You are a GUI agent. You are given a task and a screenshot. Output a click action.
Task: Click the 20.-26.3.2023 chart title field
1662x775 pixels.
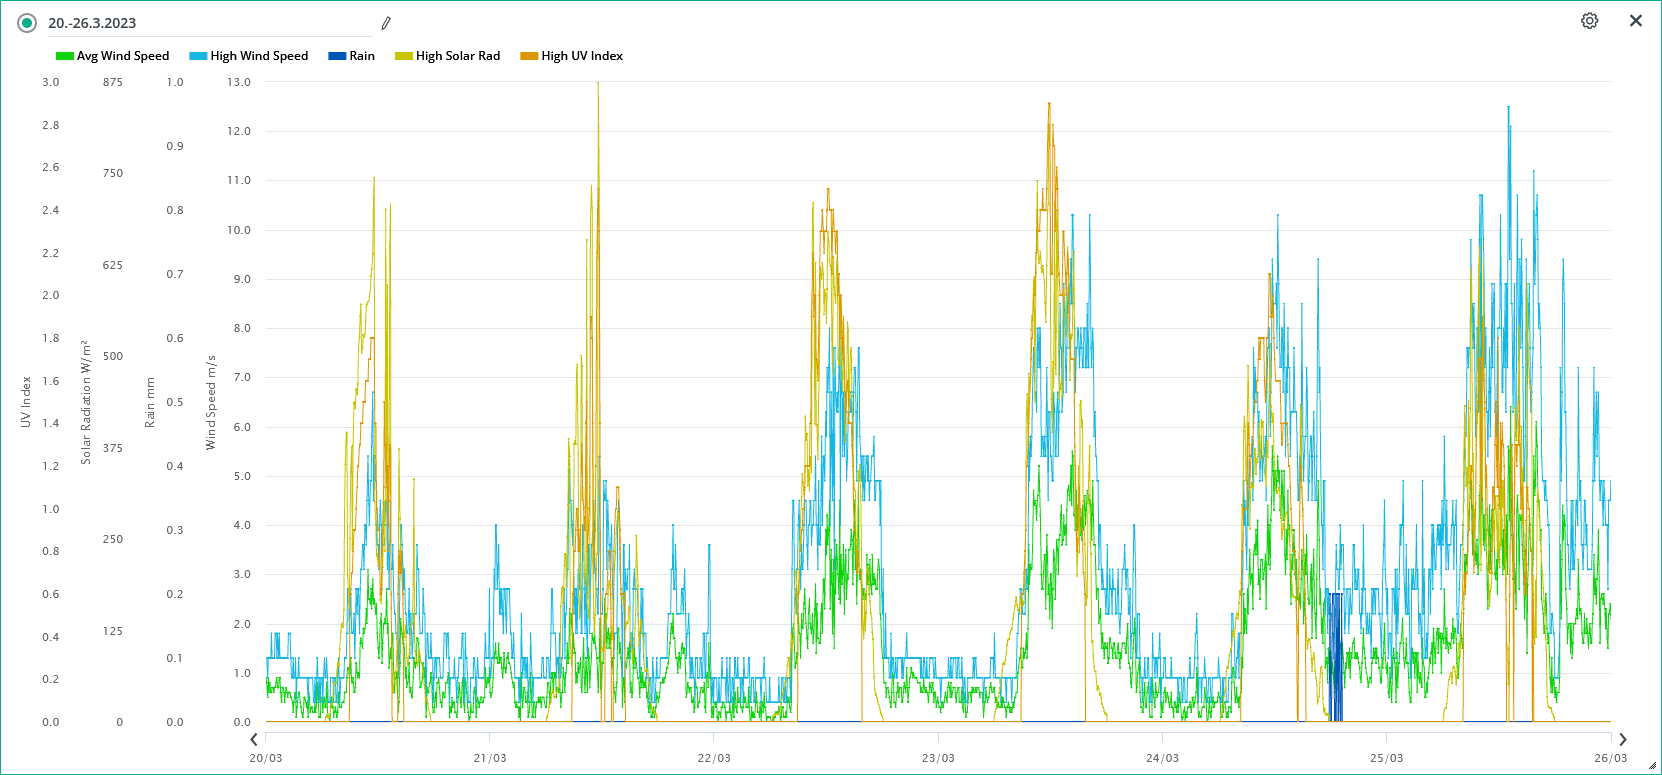coord(200,23)
